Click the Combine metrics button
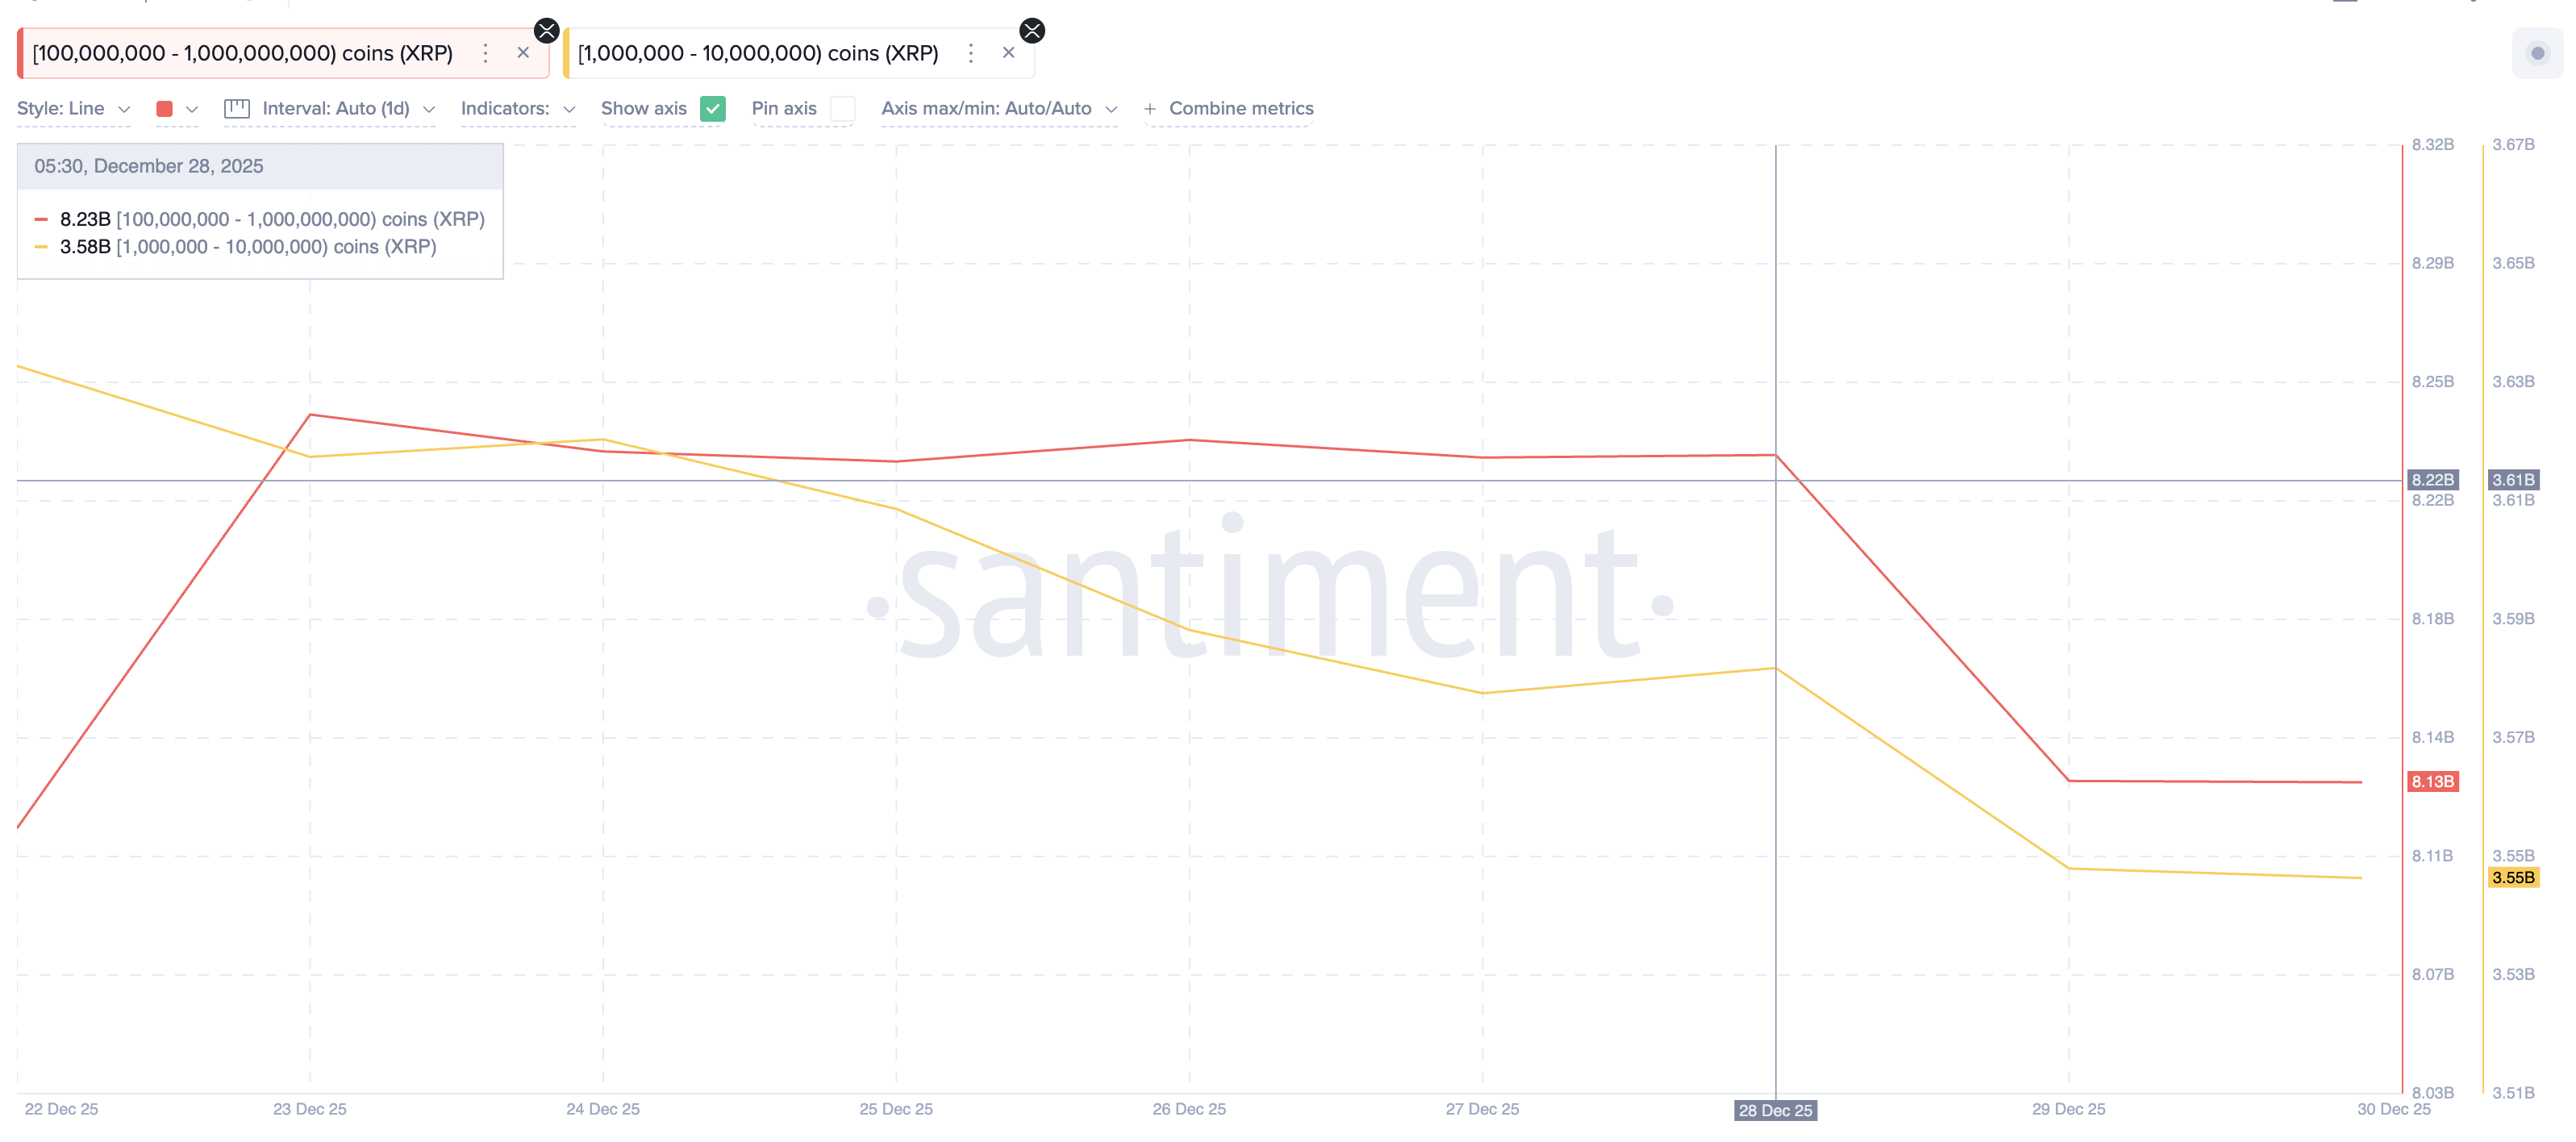 pos(1240,109)
